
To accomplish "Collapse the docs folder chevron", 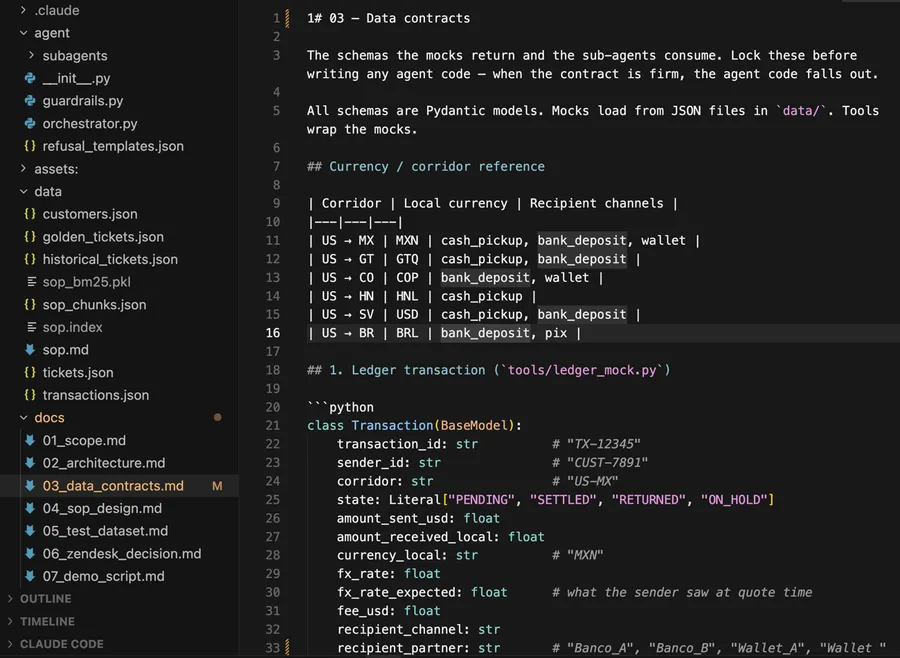I will [x=24, y=417].
